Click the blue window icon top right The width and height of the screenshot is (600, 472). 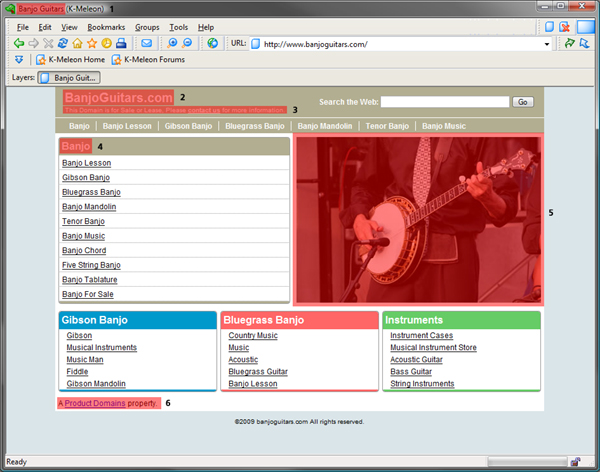585,27
